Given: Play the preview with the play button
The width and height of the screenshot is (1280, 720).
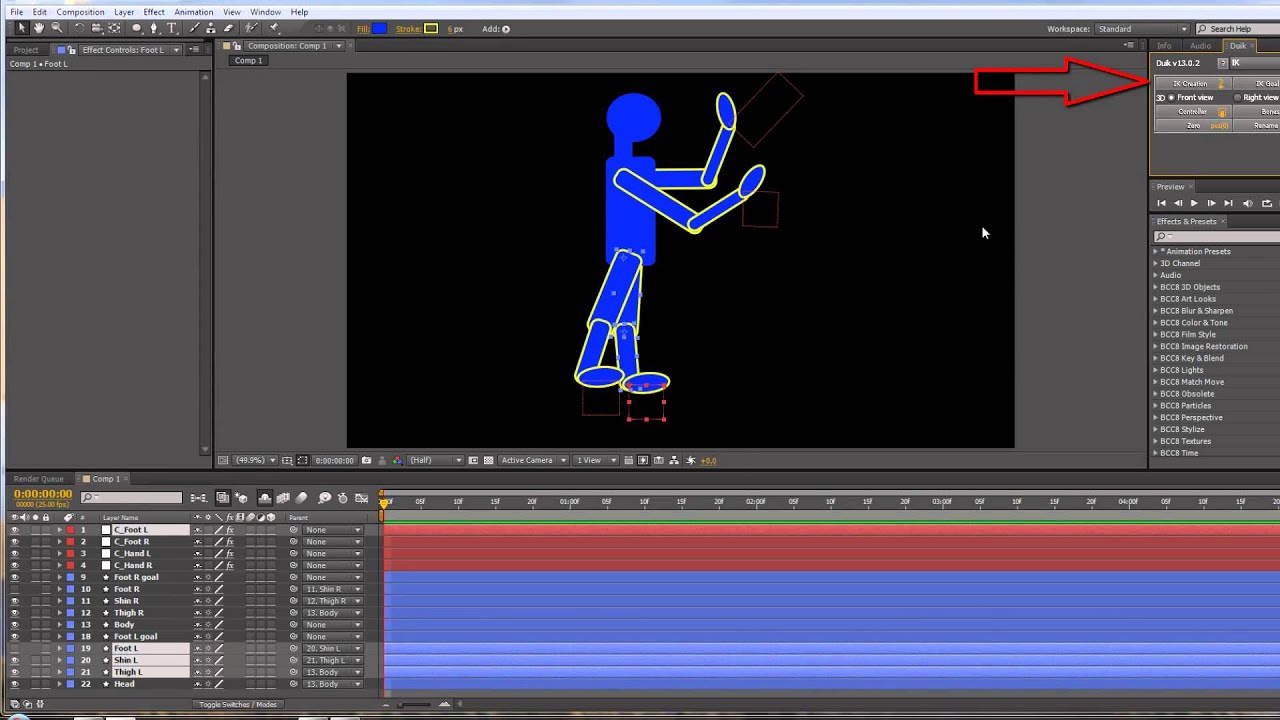Looking at the screenshot, I should tap(1194, 203).
